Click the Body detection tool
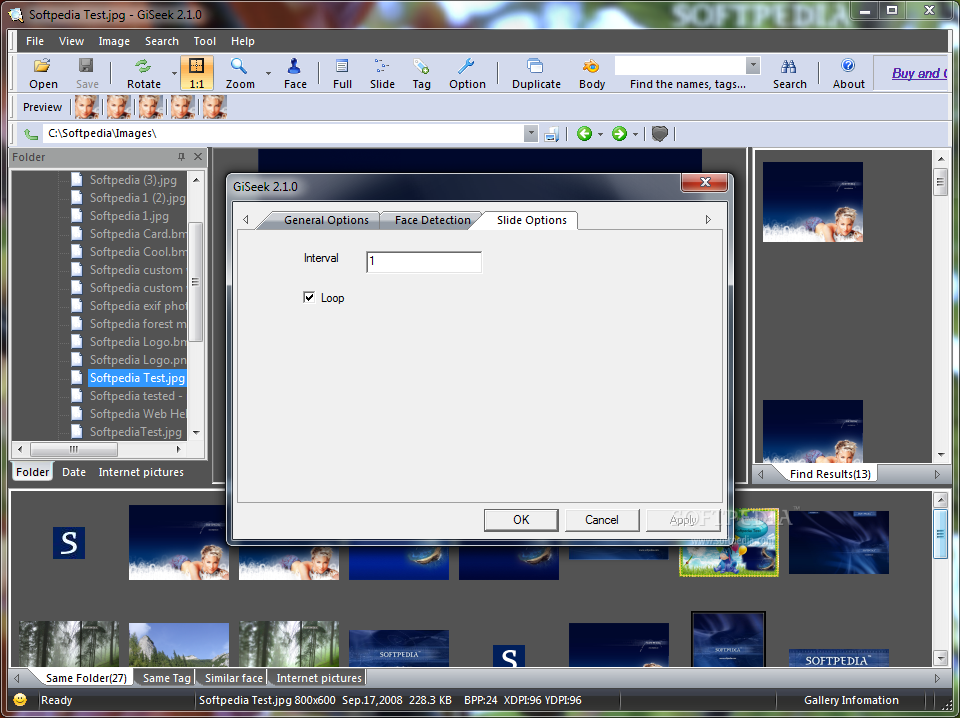The width and height of the screenshot is (960, 718). (x=592, y=73)
